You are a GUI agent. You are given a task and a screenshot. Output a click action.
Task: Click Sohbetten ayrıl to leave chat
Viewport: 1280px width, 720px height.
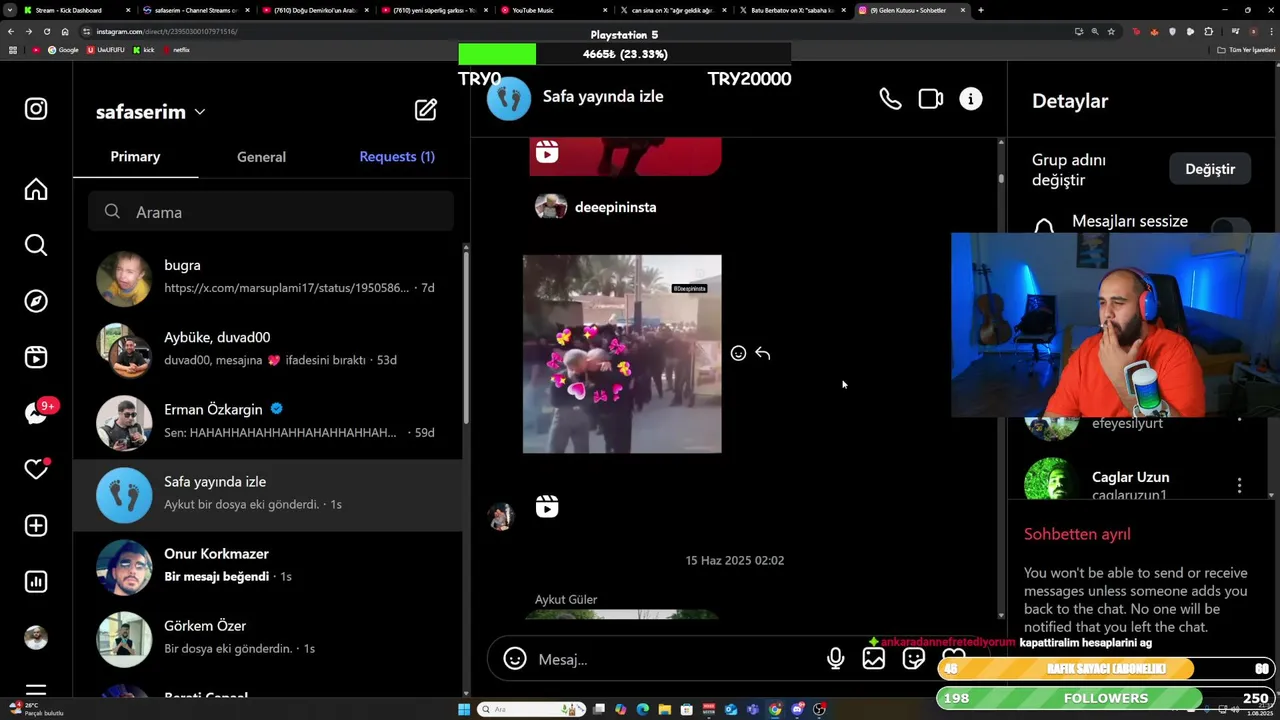coord(1077,534)
